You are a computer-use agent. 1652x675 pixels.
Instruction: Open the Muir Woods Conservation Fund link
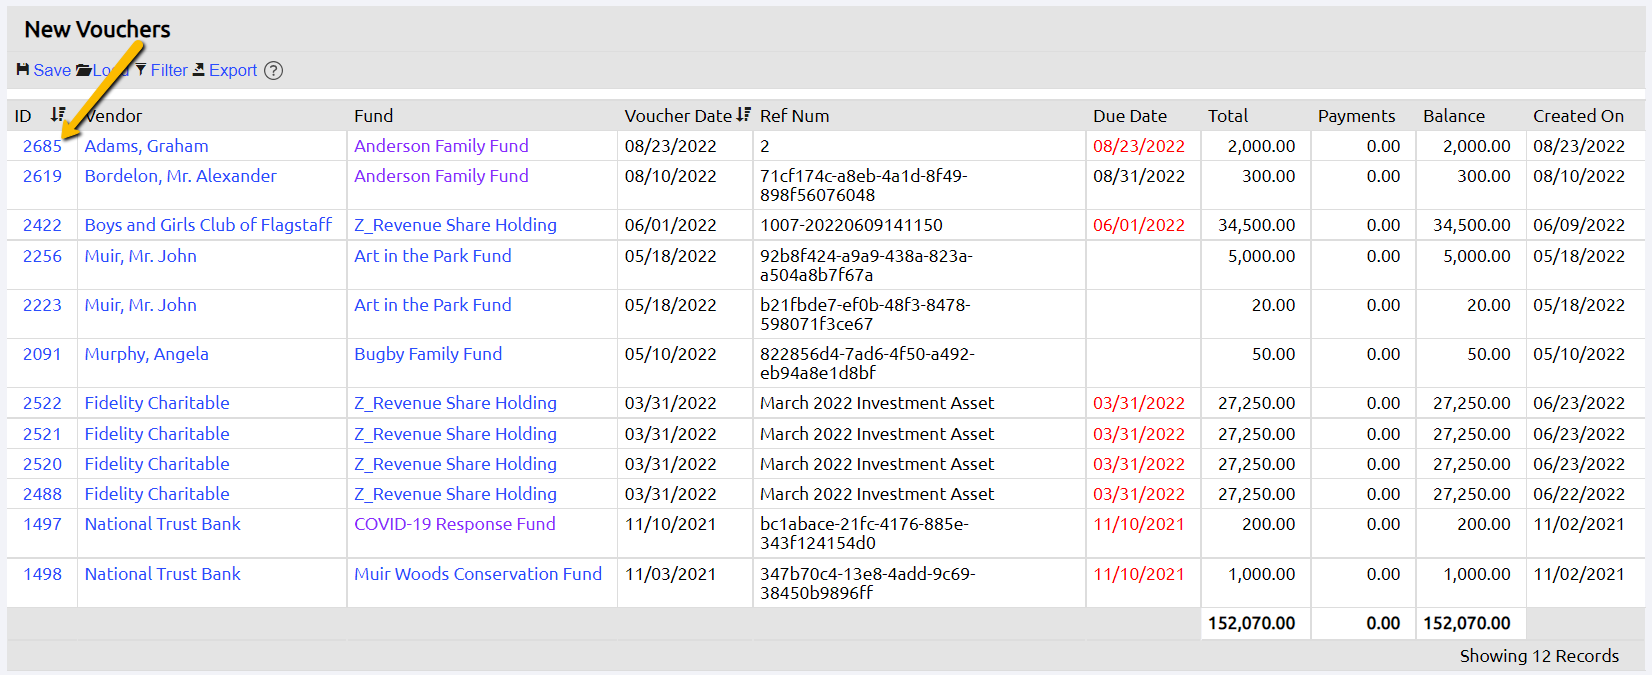(478, 574)
